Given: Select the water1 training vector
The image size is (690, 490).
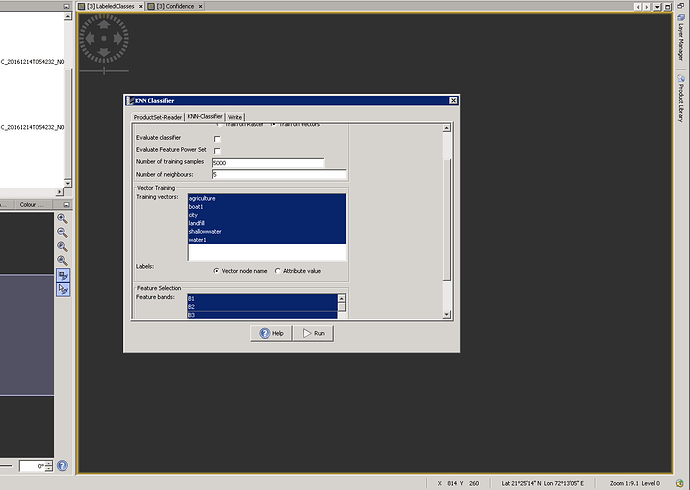Looking at the screenshot, I should (x=267, y=240).
